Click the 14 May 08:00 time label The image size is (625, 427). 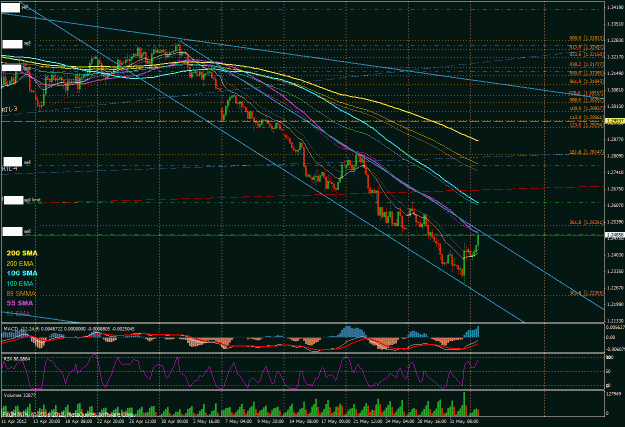pyautogui.click(x=303, y=421)
